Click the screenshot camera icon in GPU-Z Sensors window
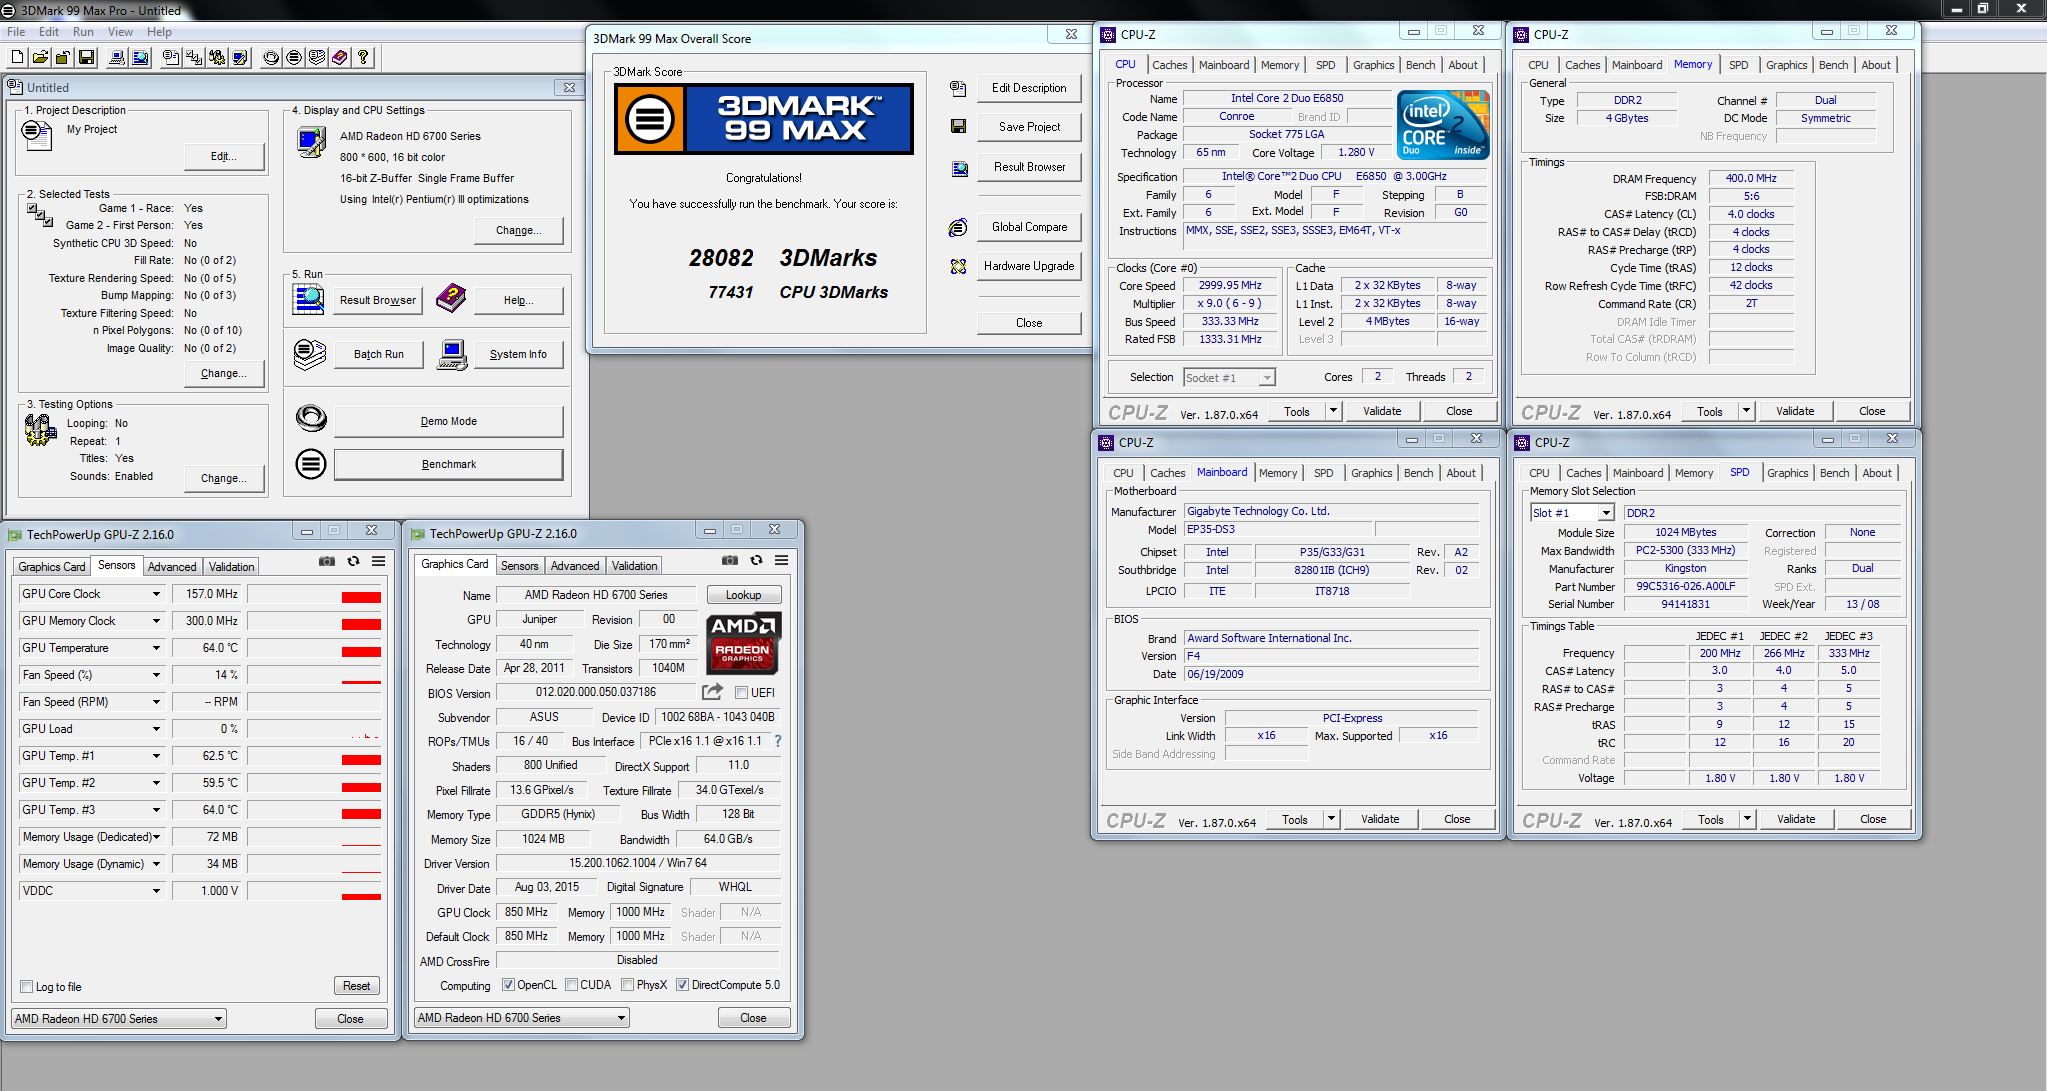 [x=327, y=562]
